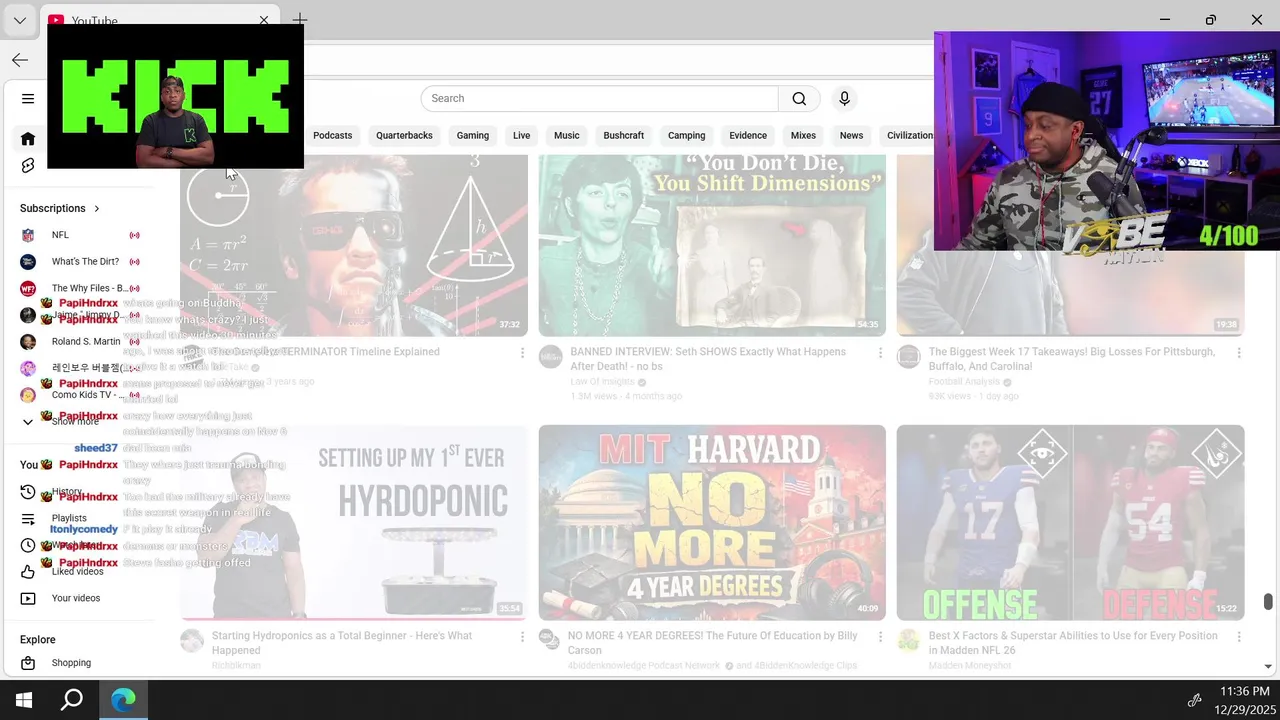Click the scrollbar down arrow
The image size is (1280, 720).
[1268, 666]
